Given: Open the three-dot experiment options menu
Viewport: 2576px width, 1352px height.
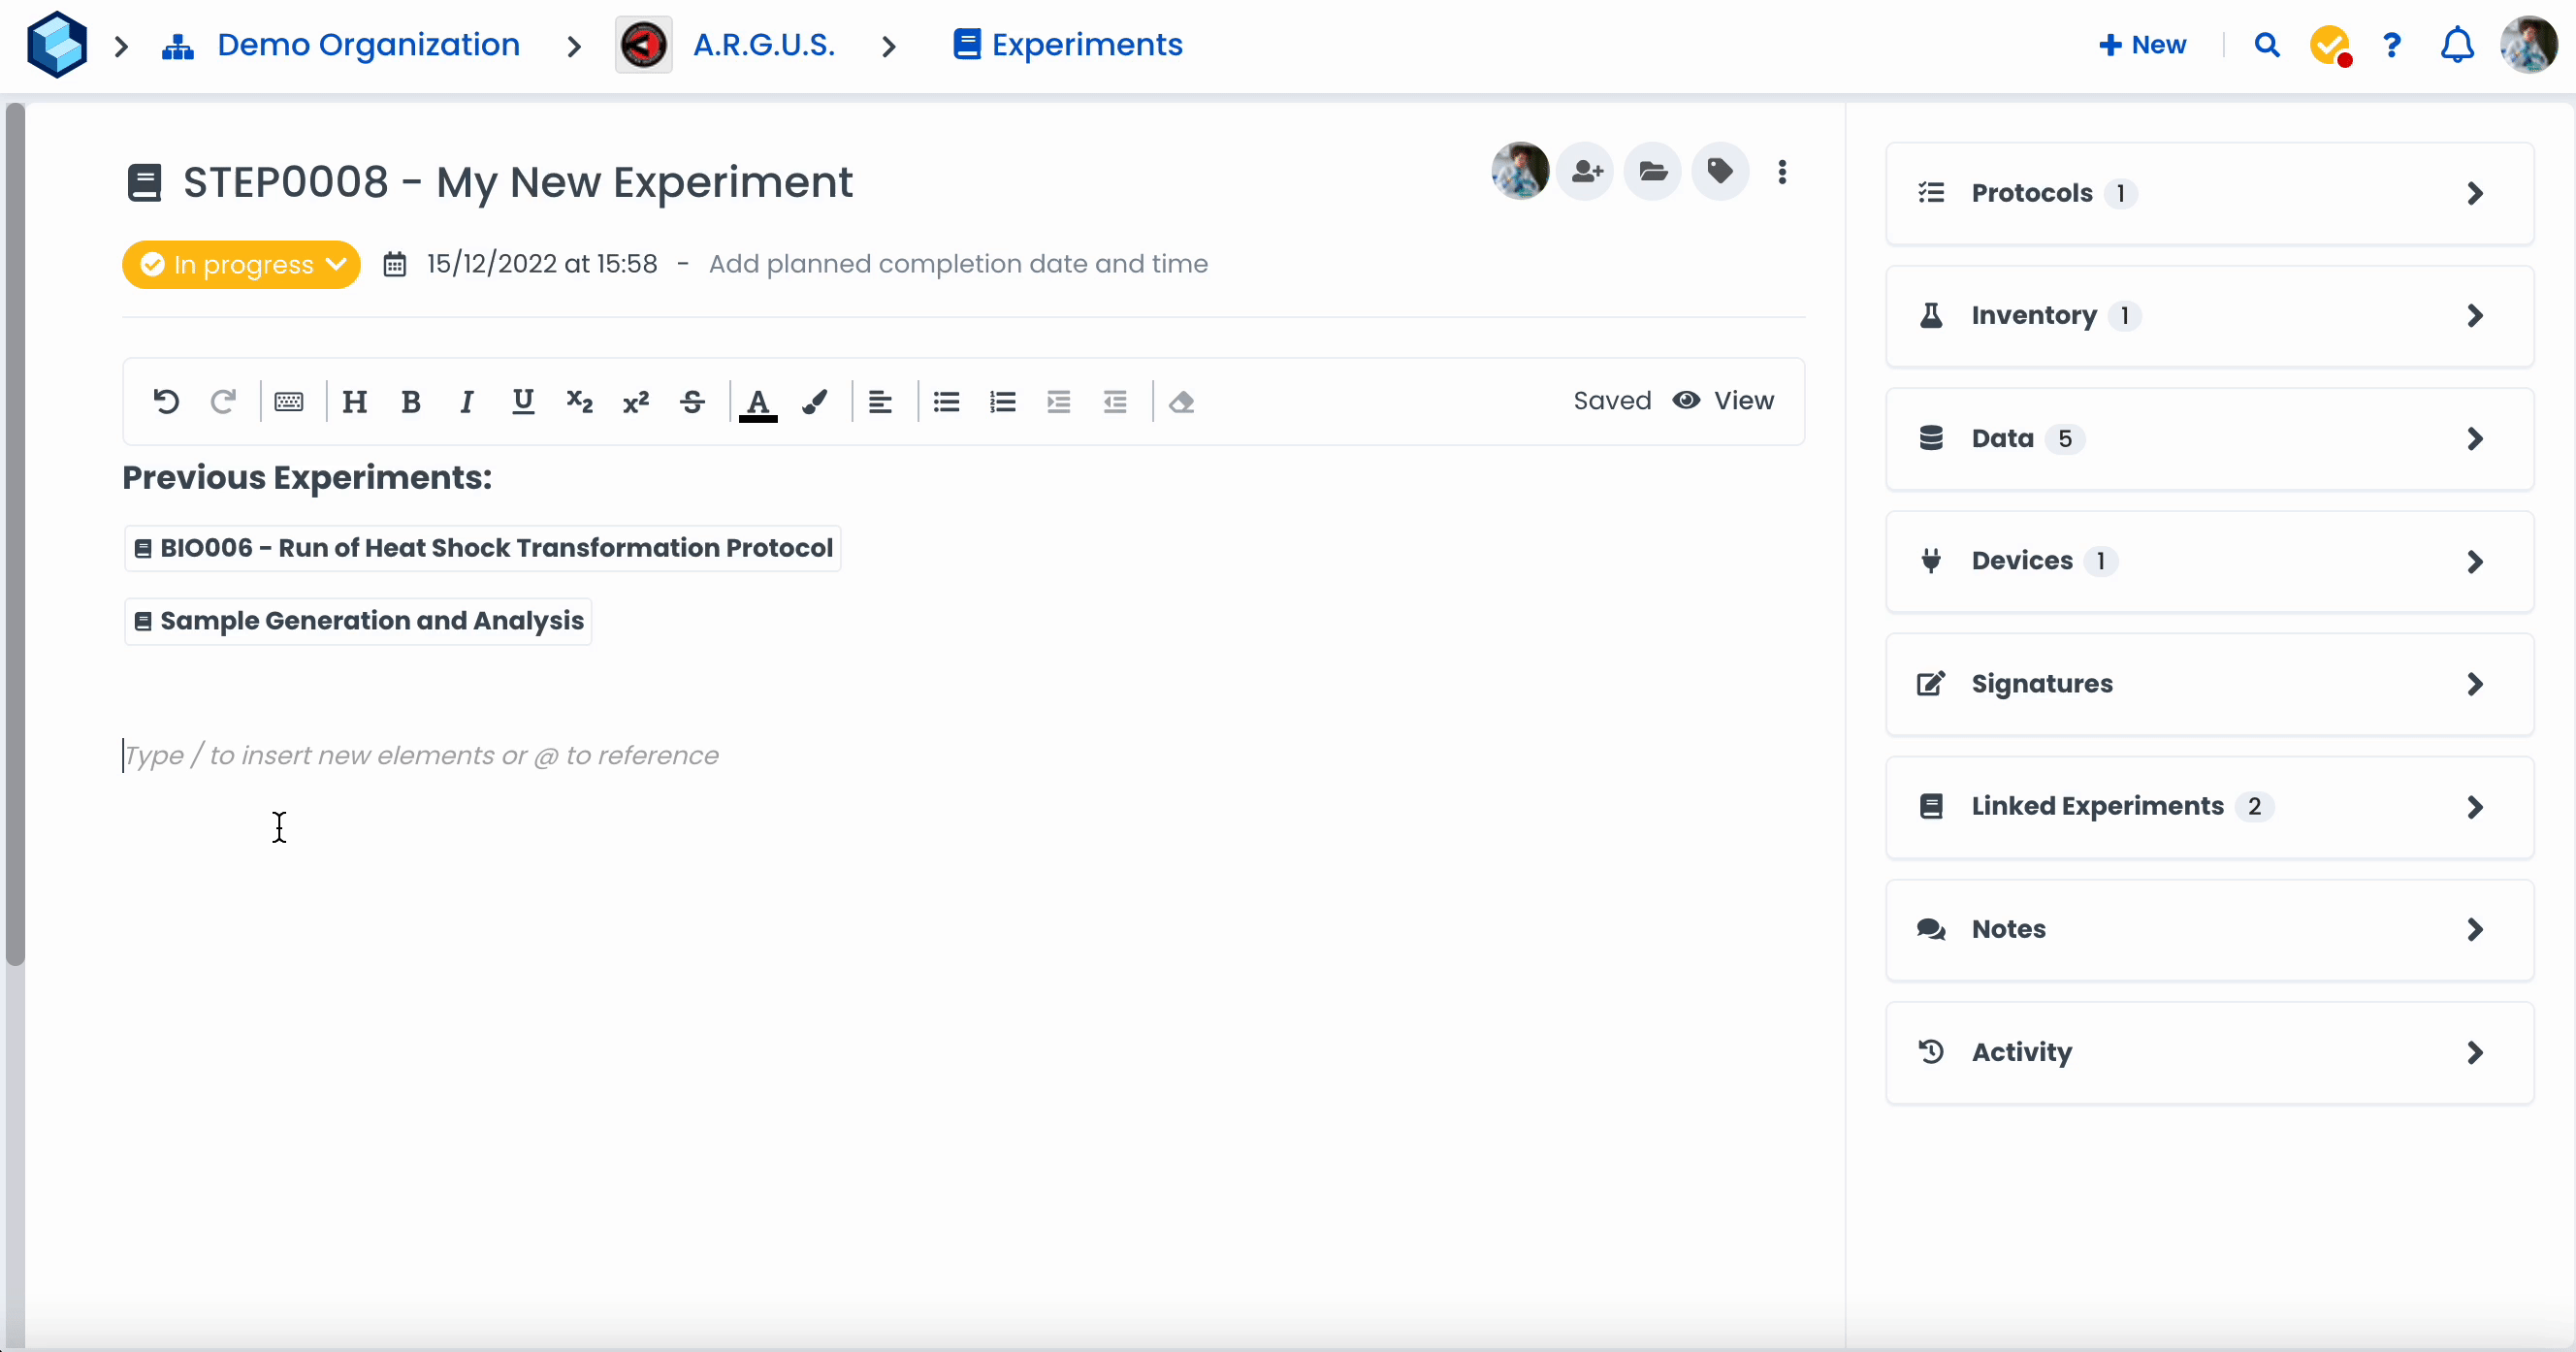Looking at the screenshot, I should (x=1782, y=172).
